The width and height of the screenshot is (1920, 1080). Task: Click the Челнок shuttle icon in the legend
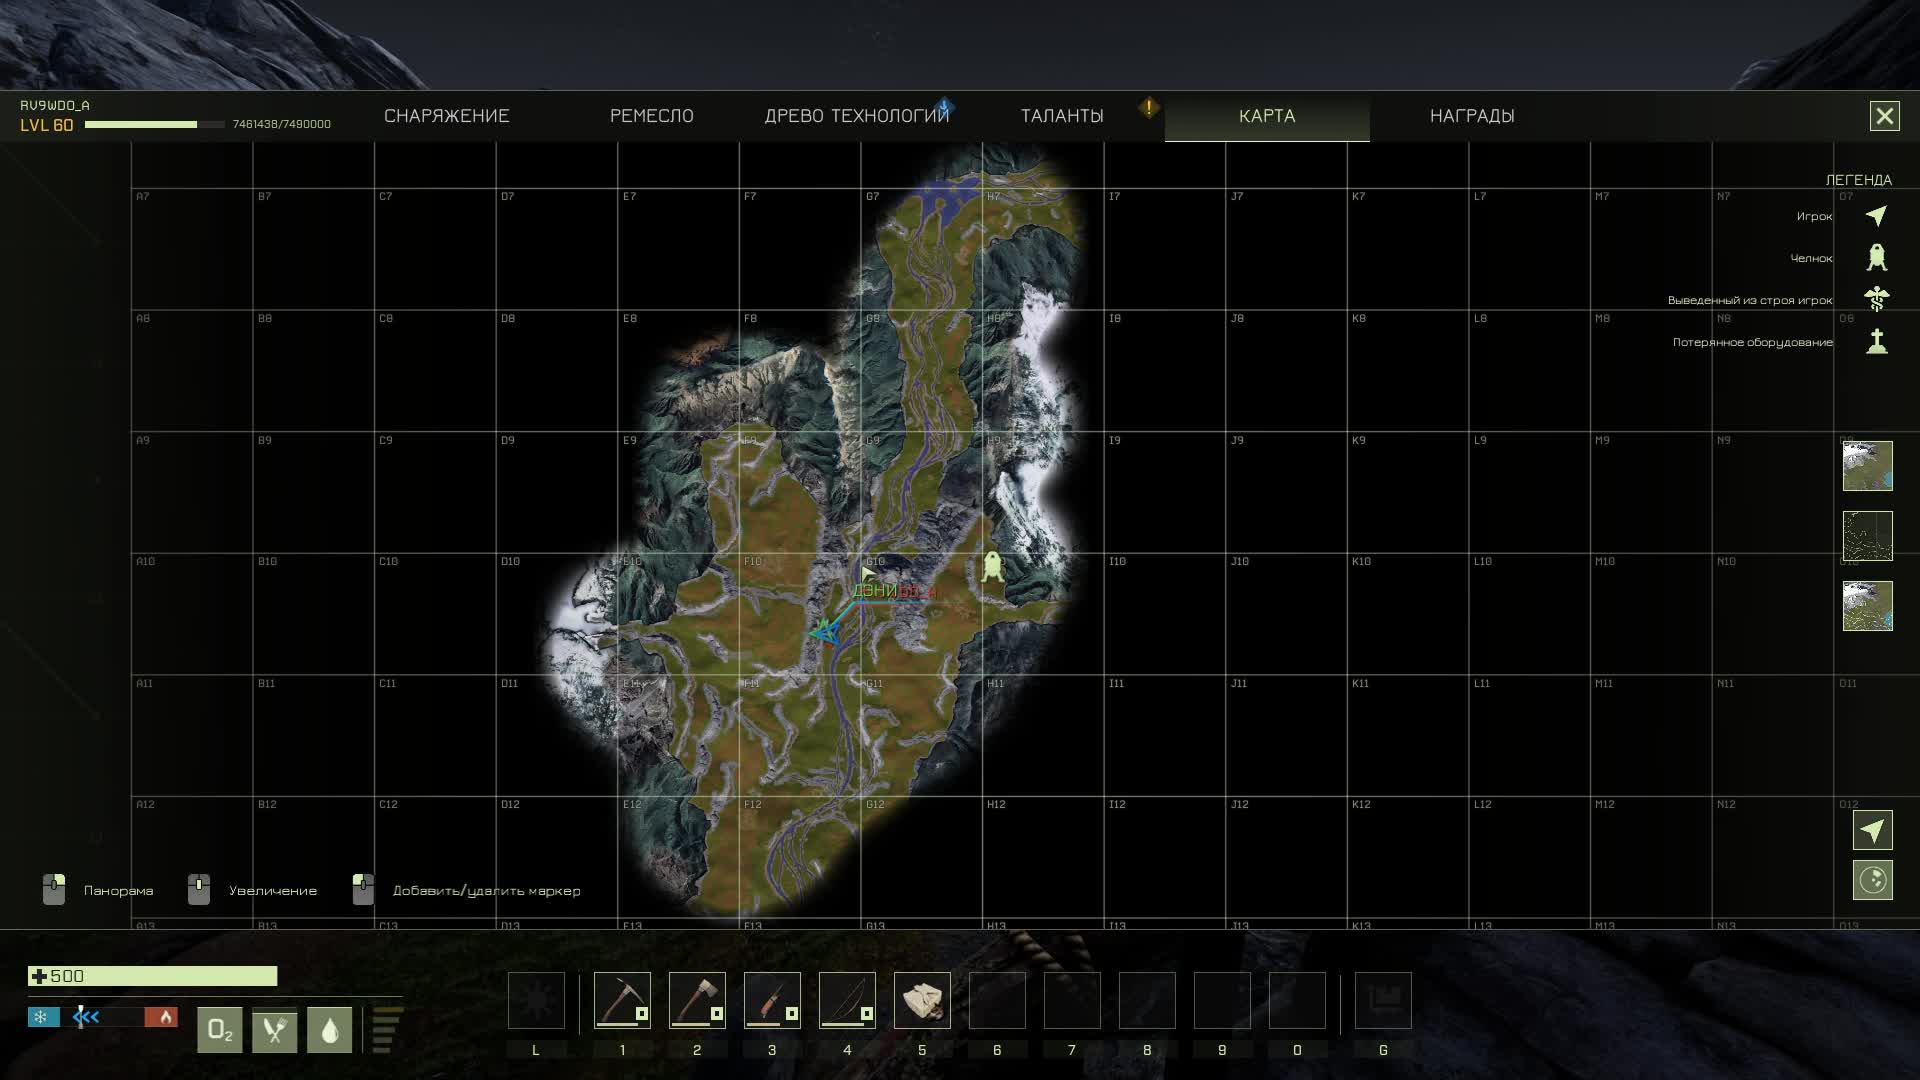pyautogui.click(x=1876, y=258)
